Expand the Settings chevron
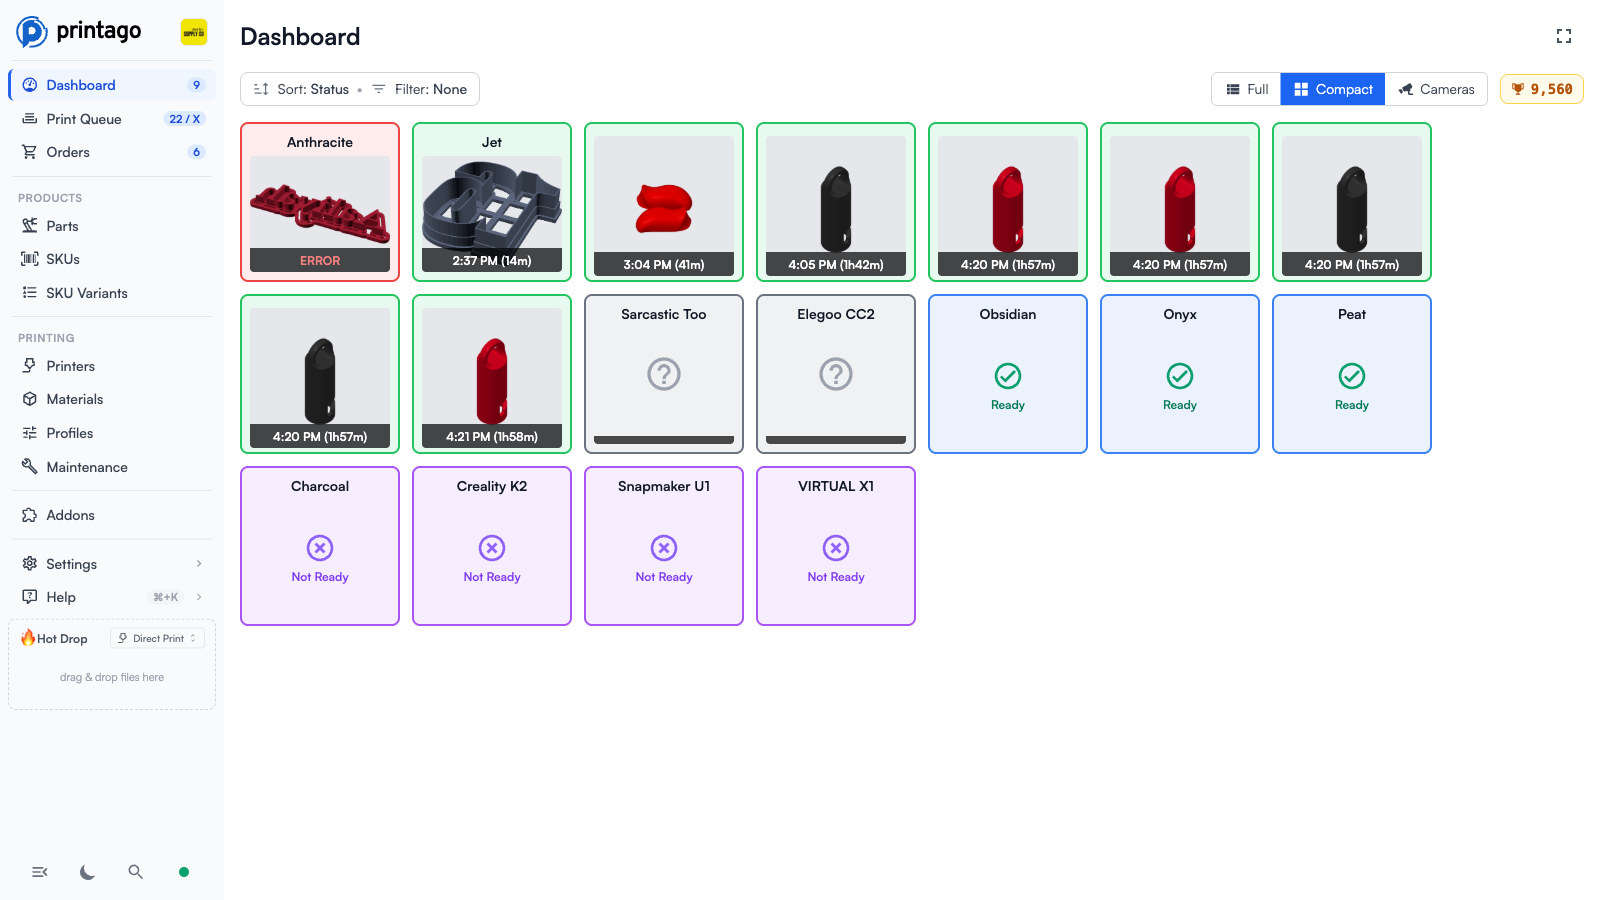 tap(199, 564)
